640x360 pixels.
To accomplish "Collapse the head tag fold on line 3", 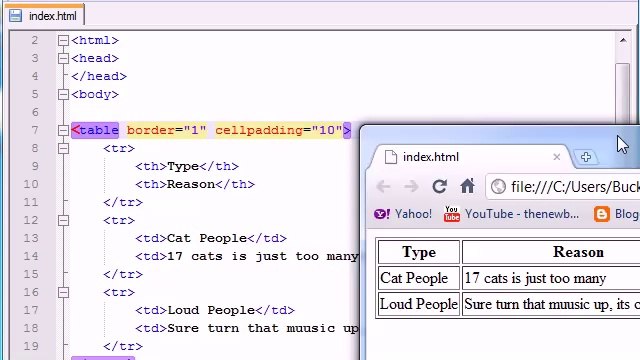I will tap(63, 58).
